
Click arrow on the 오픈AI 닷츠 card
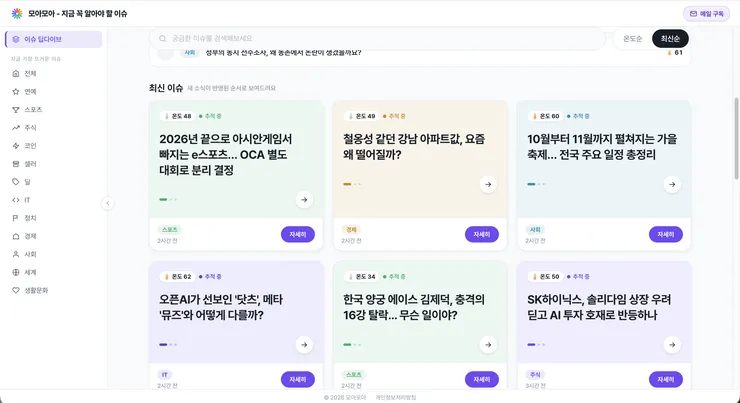pos(304,345)
